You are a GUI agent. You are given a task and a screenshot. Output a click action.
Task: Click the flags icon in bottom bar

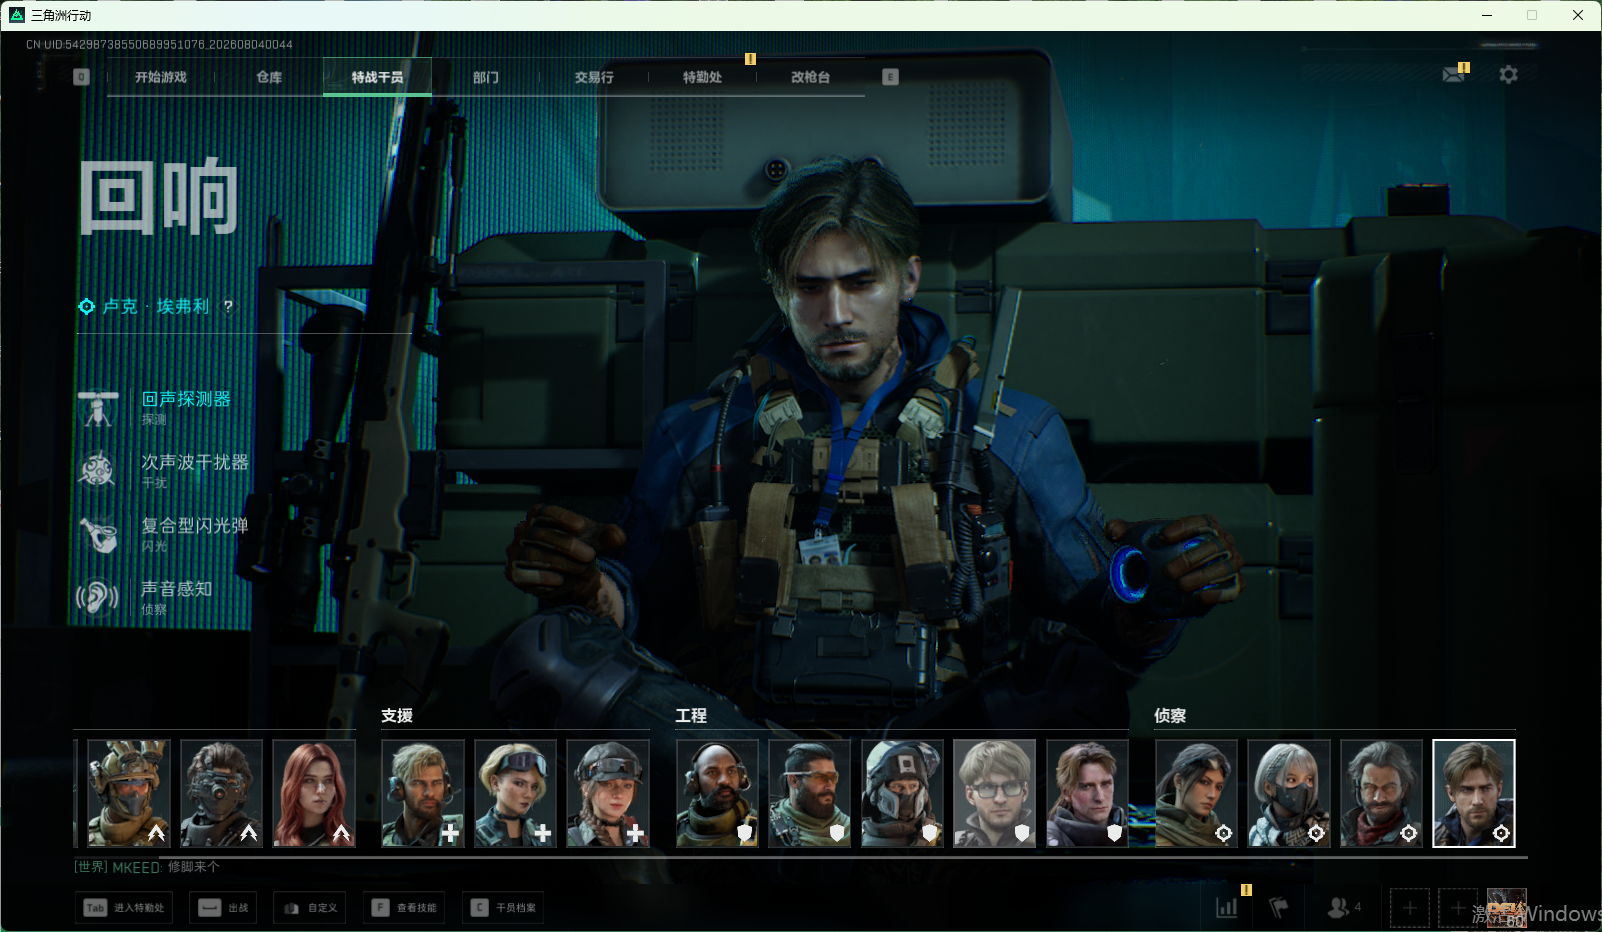pos(1278,908)
